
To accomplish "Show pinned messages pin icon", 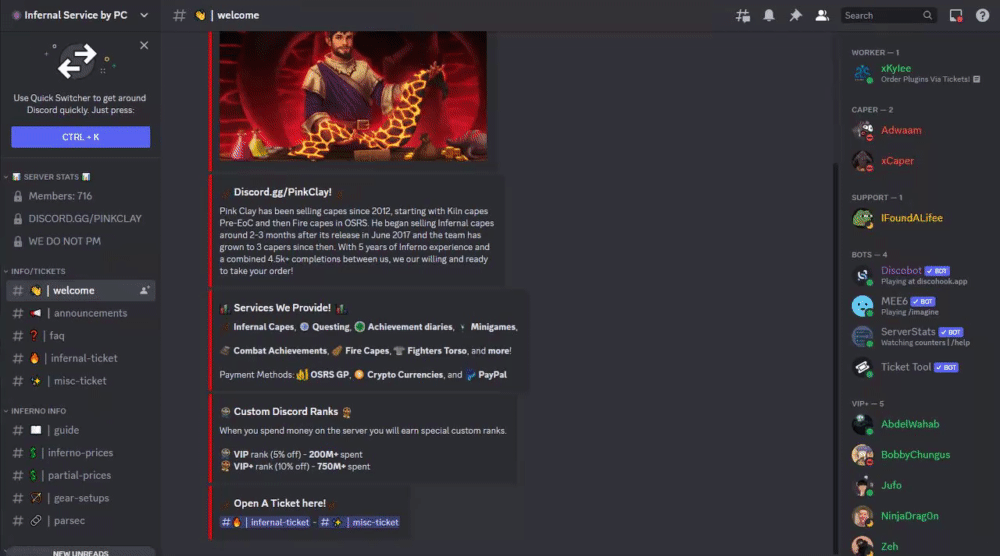I will pos(795,15).
